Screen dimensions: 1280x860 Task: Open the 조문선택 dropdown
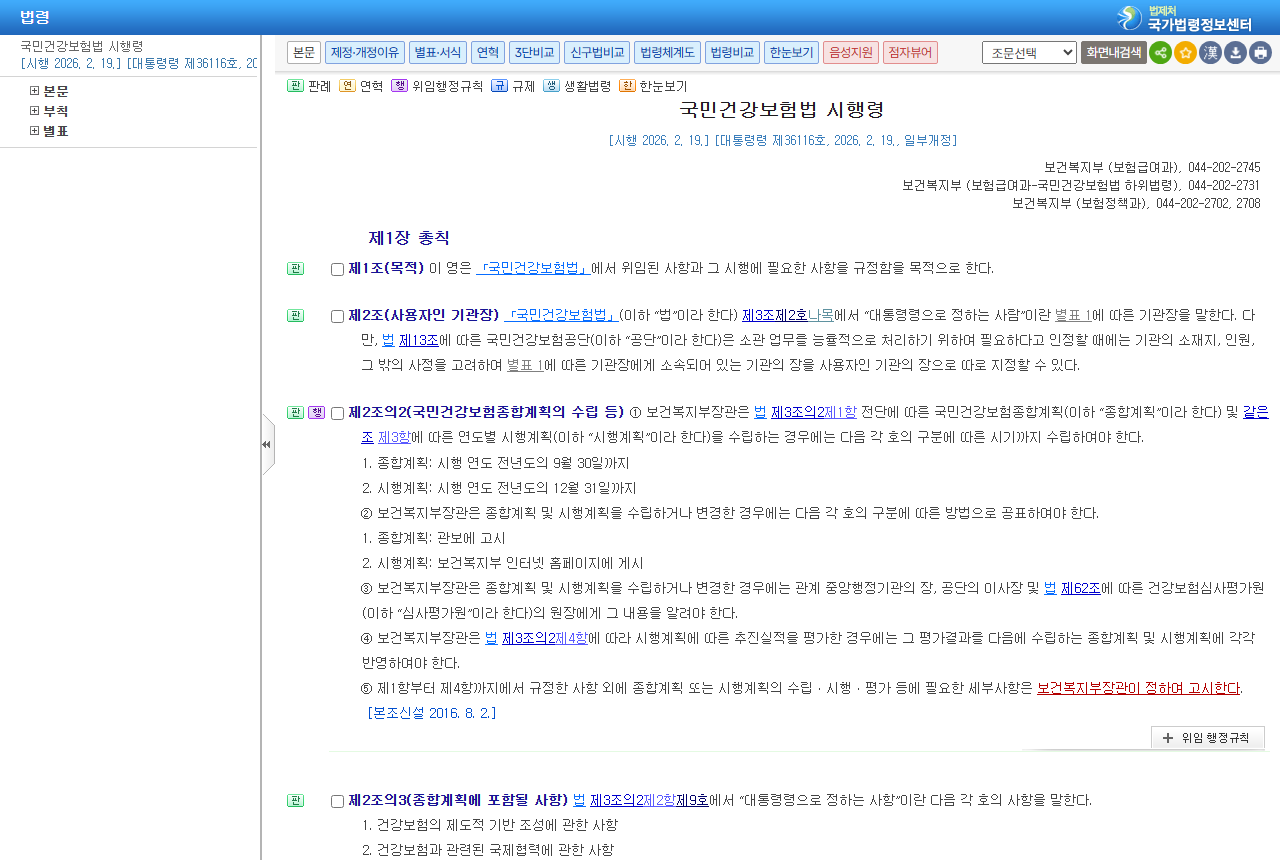[1029, 53]
